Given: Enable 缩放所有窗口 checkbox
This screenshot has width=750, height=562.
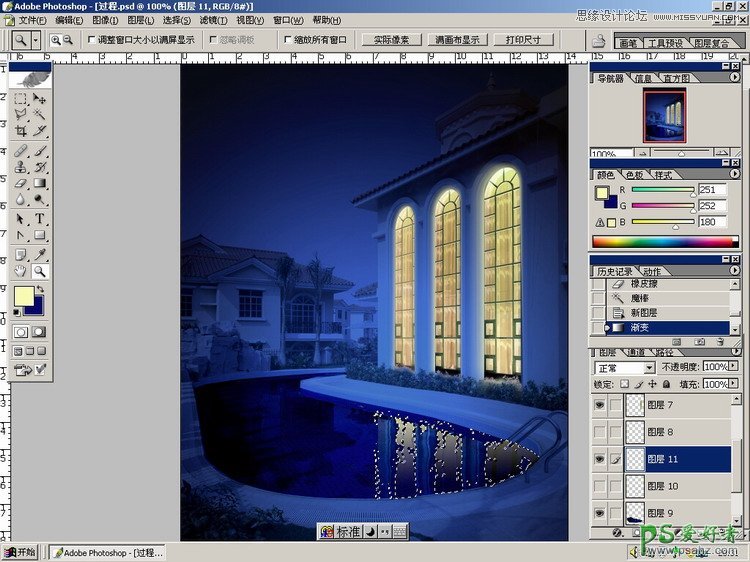Looking at the screenshot, I should (x=286, y=40).
